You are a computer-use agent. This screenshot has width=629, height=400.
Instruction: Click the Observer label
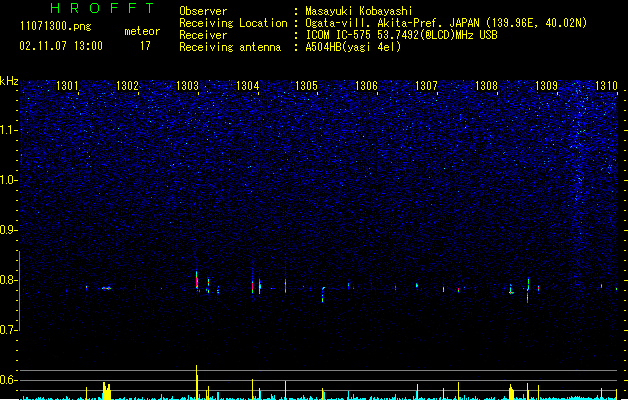pyautogui.click(x=203, y=11)
